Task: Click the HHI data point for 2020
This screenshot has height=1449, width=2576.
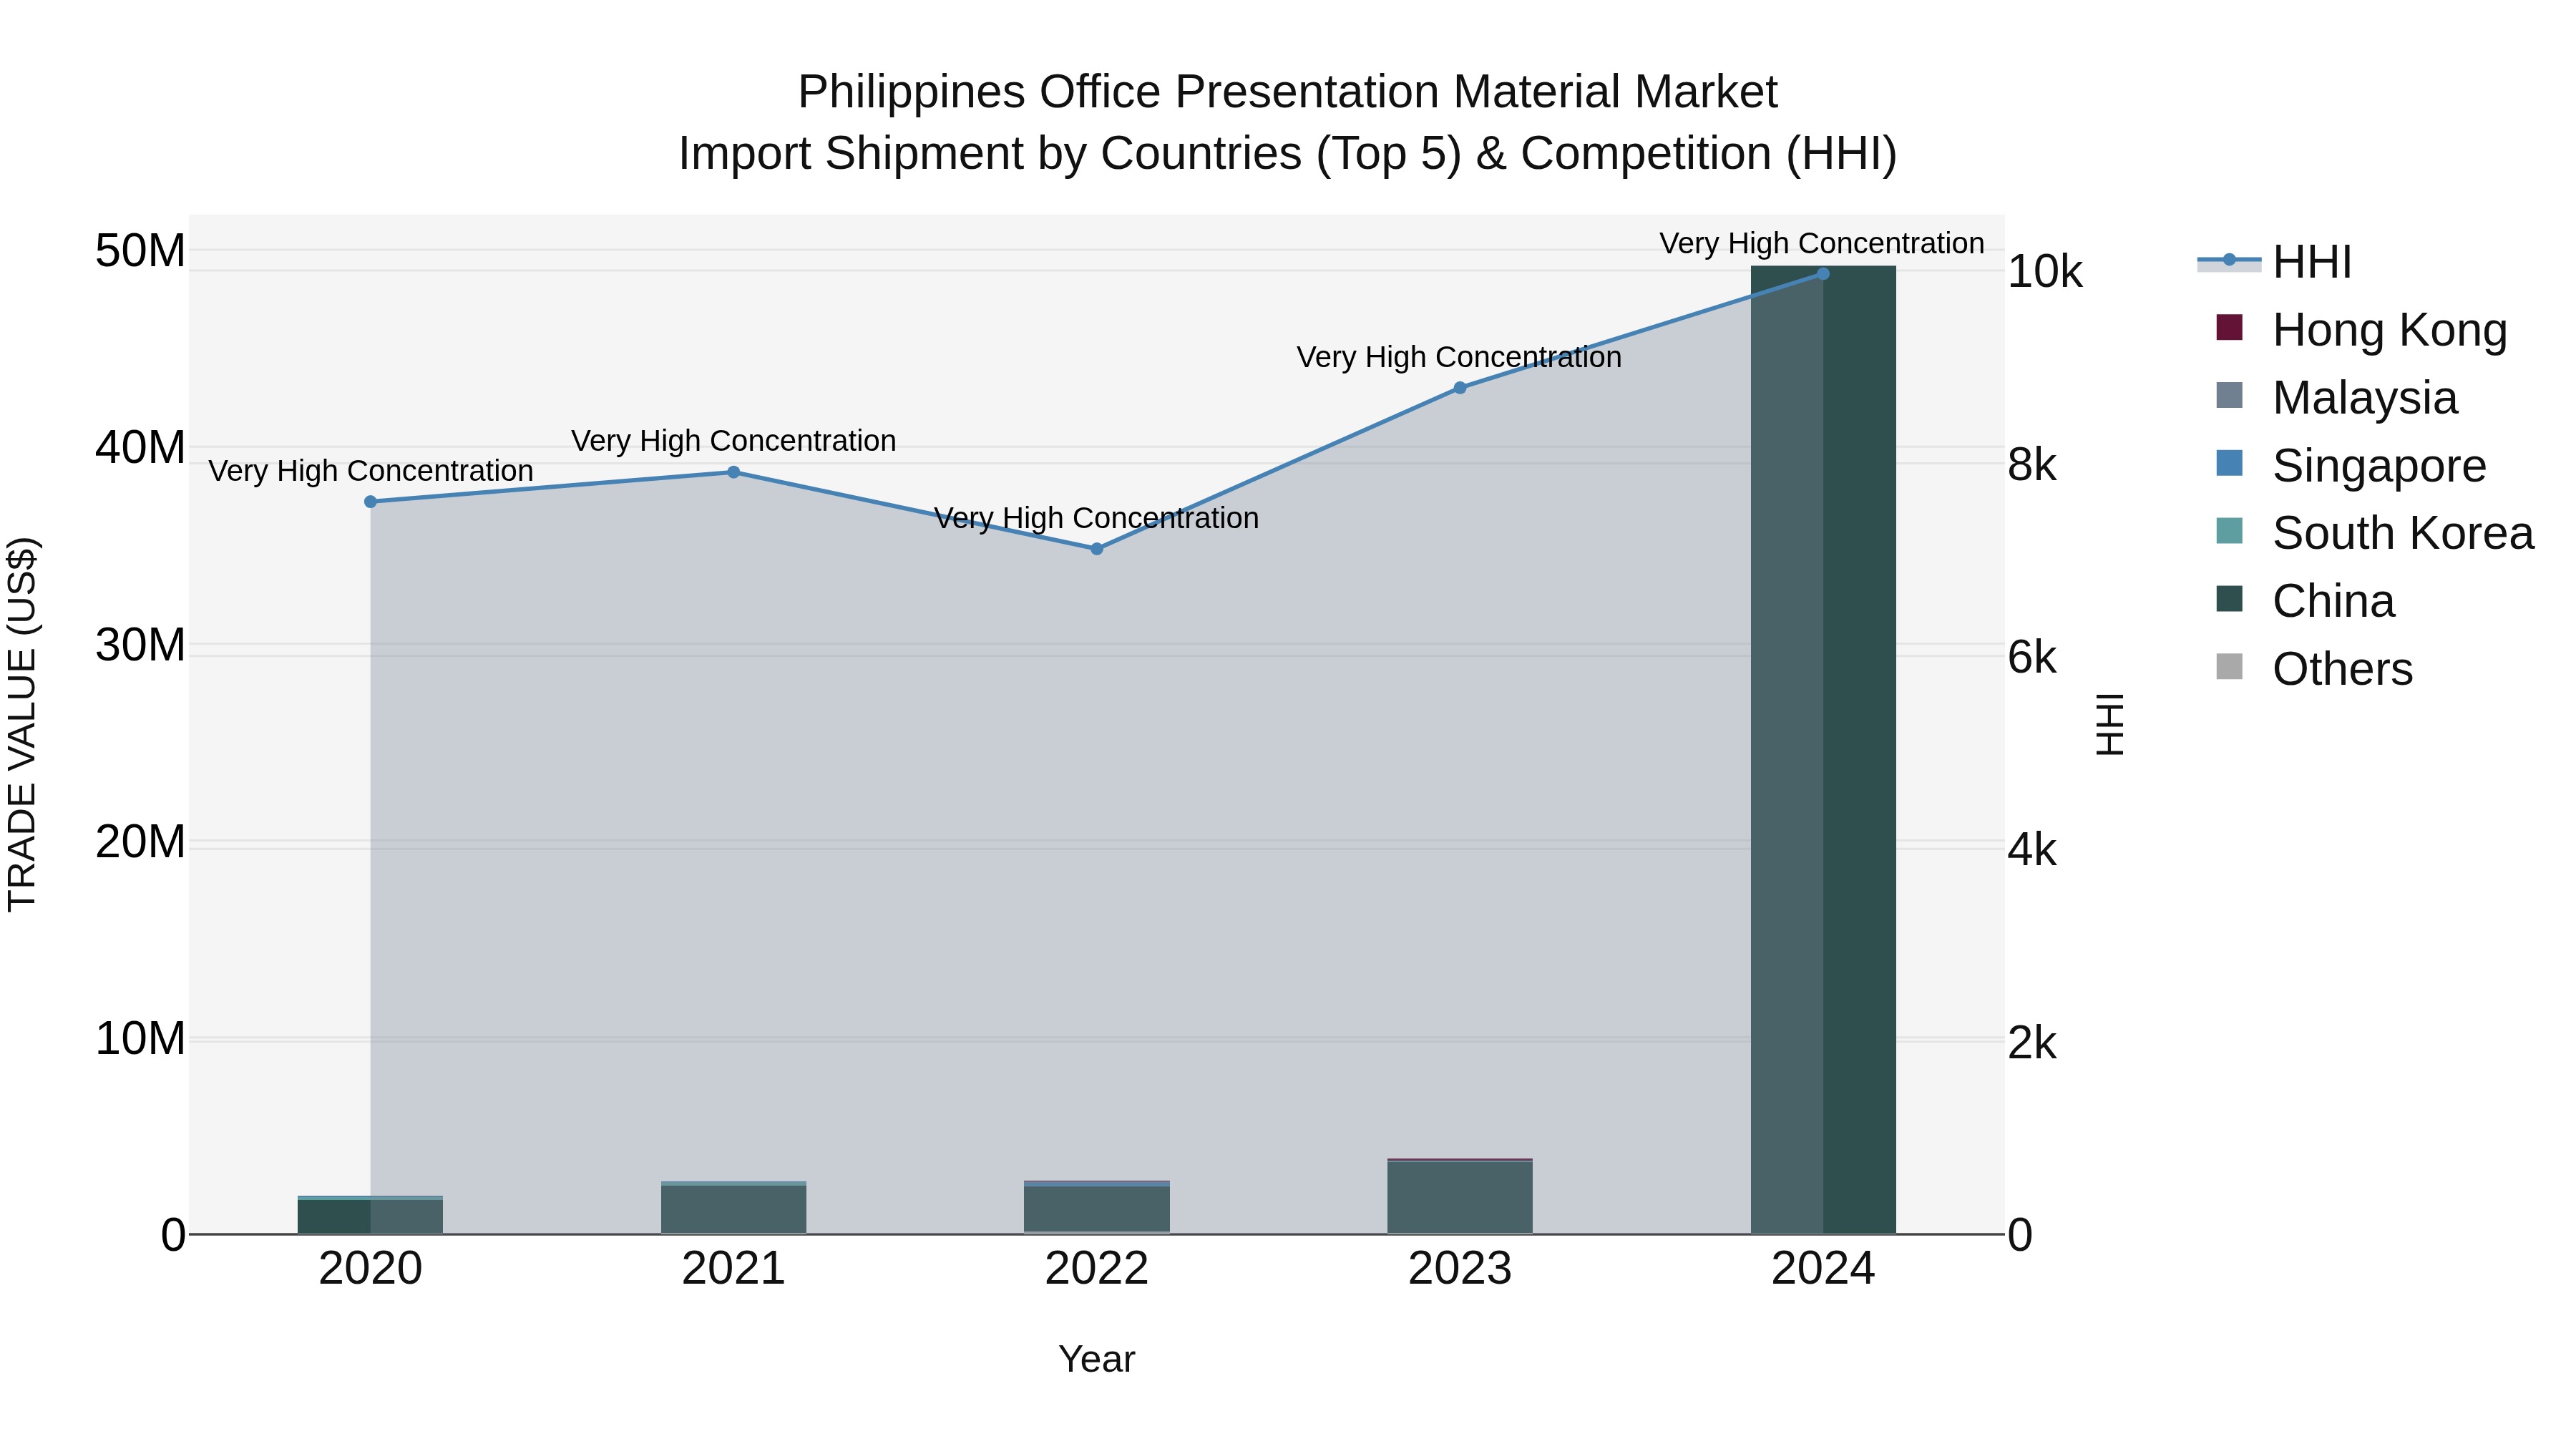Action: pyautogui.click(x=370, y=502)
